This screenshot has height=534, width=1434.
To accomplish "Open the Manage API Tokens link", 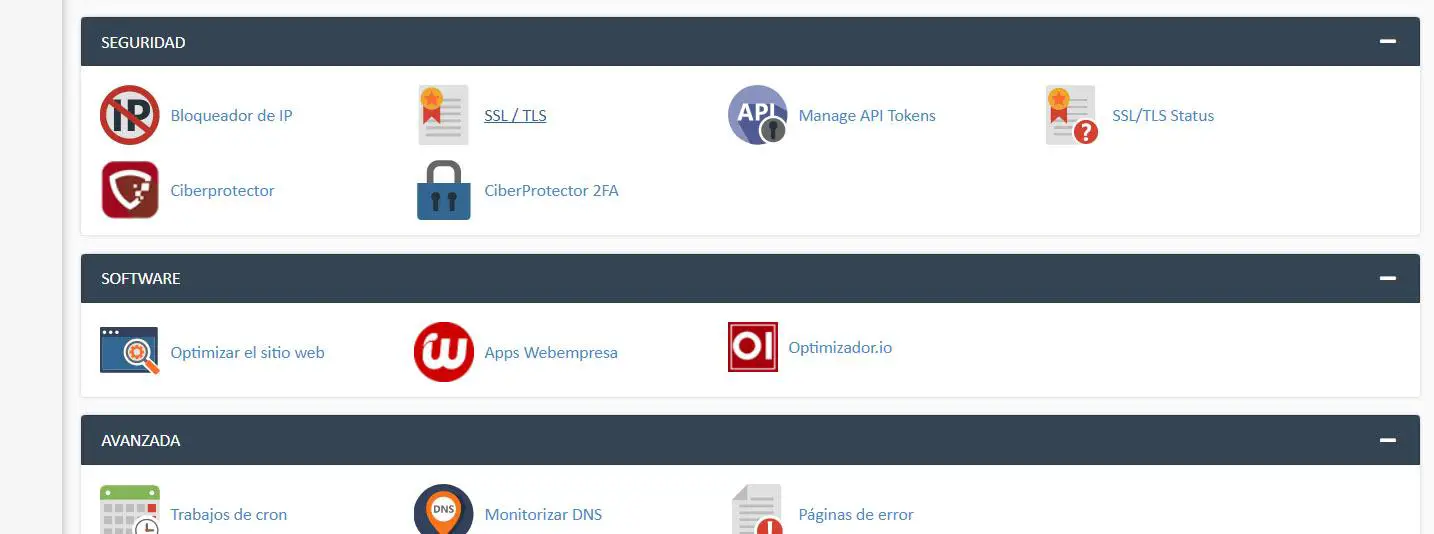I will 867,115.
